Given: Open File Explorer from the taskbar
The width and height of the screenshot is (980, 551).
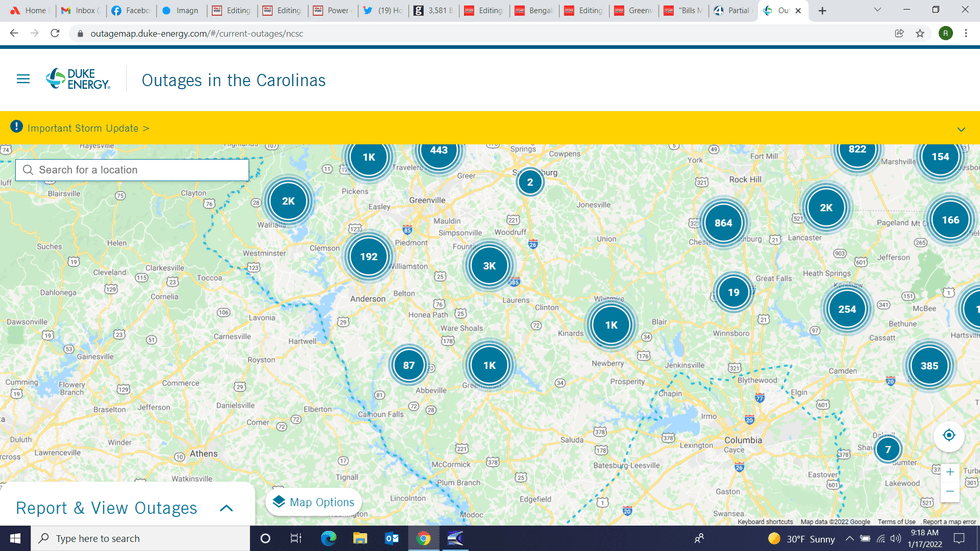Looking at the screenshot, I should 360,539.
